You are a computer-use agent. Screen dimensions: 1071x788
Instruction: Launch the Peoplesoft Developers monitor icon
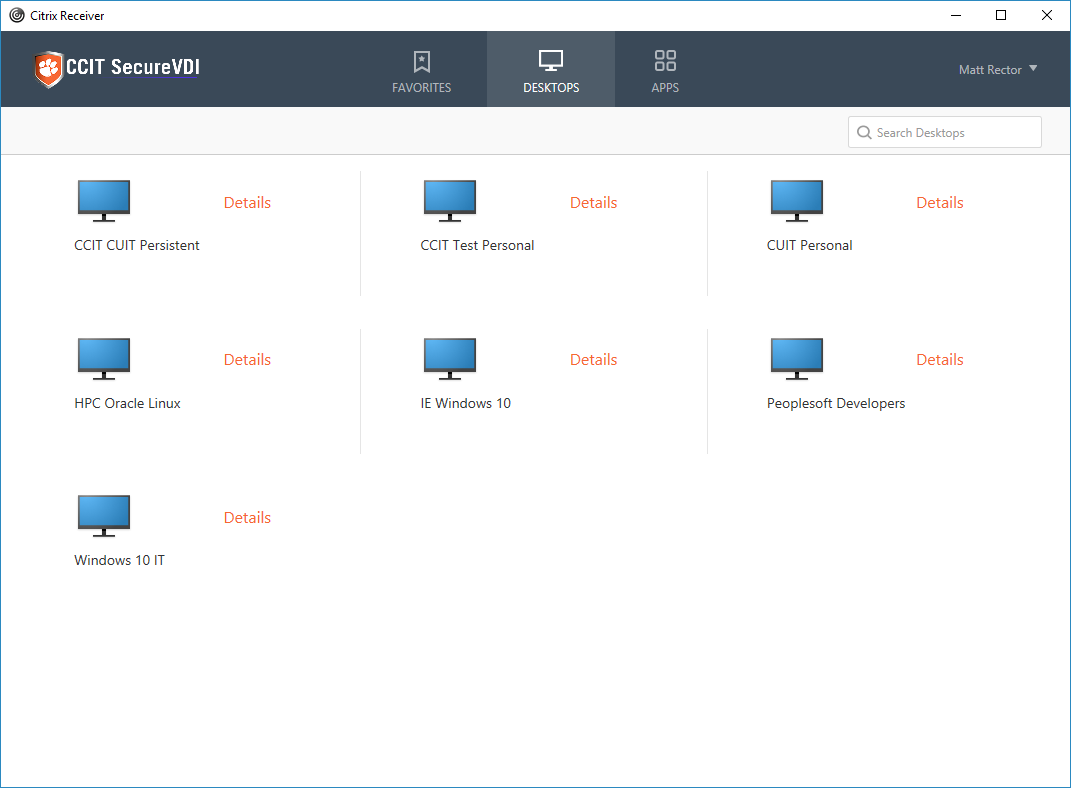796,358
